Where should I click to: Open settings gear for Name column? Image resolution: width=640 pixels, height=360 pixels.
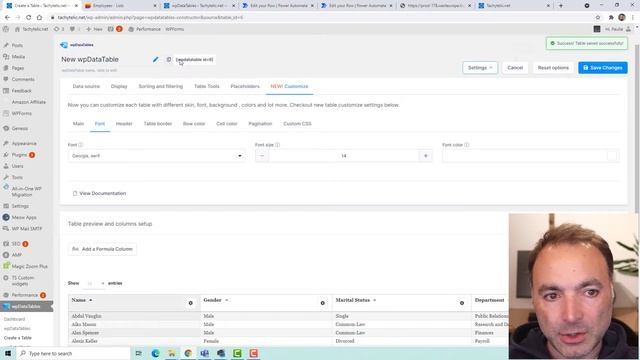point(191,303)
